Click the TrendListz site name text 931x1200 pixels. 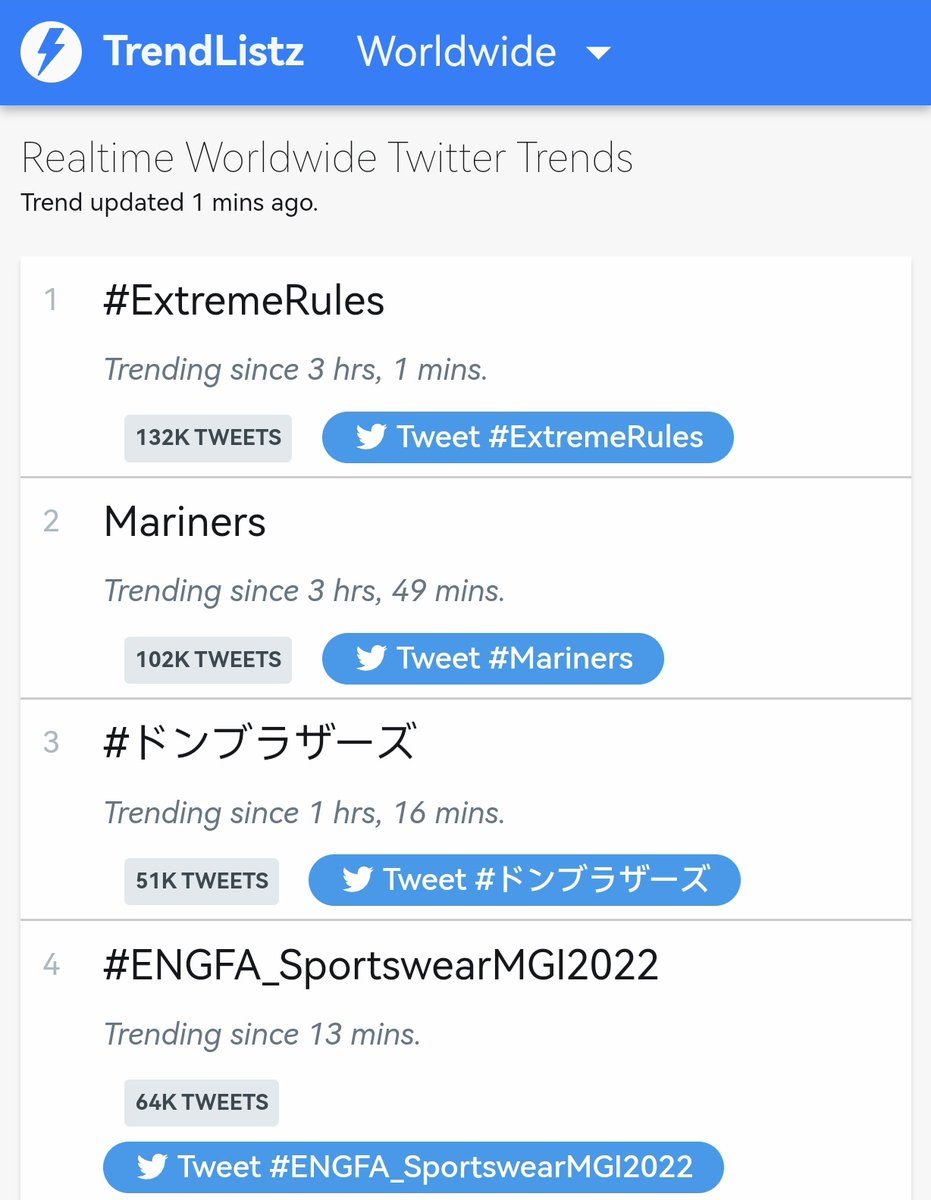tap(203, 52)
